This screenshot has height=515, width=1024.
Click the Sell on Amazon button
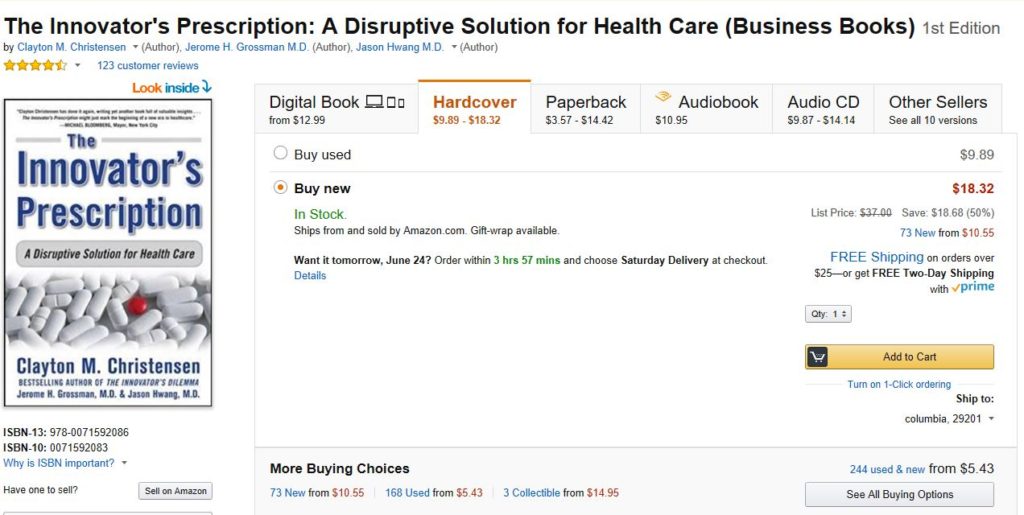click(x=176, y=491)
